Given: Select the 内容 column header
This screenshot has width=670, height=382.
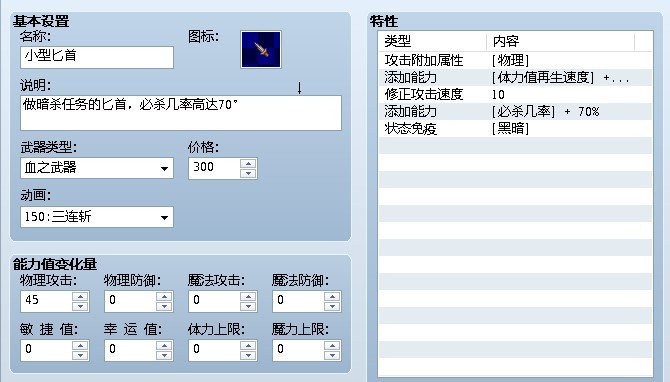Looking at the screenshot, I should pos(561,41).
